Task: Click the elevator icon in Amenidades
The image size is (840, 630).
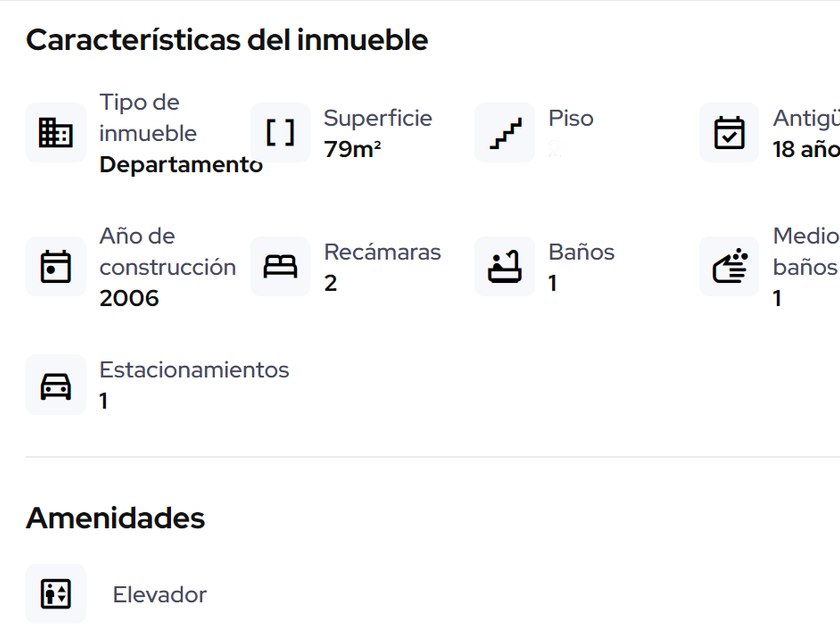Action: click(x=55, y=594)
